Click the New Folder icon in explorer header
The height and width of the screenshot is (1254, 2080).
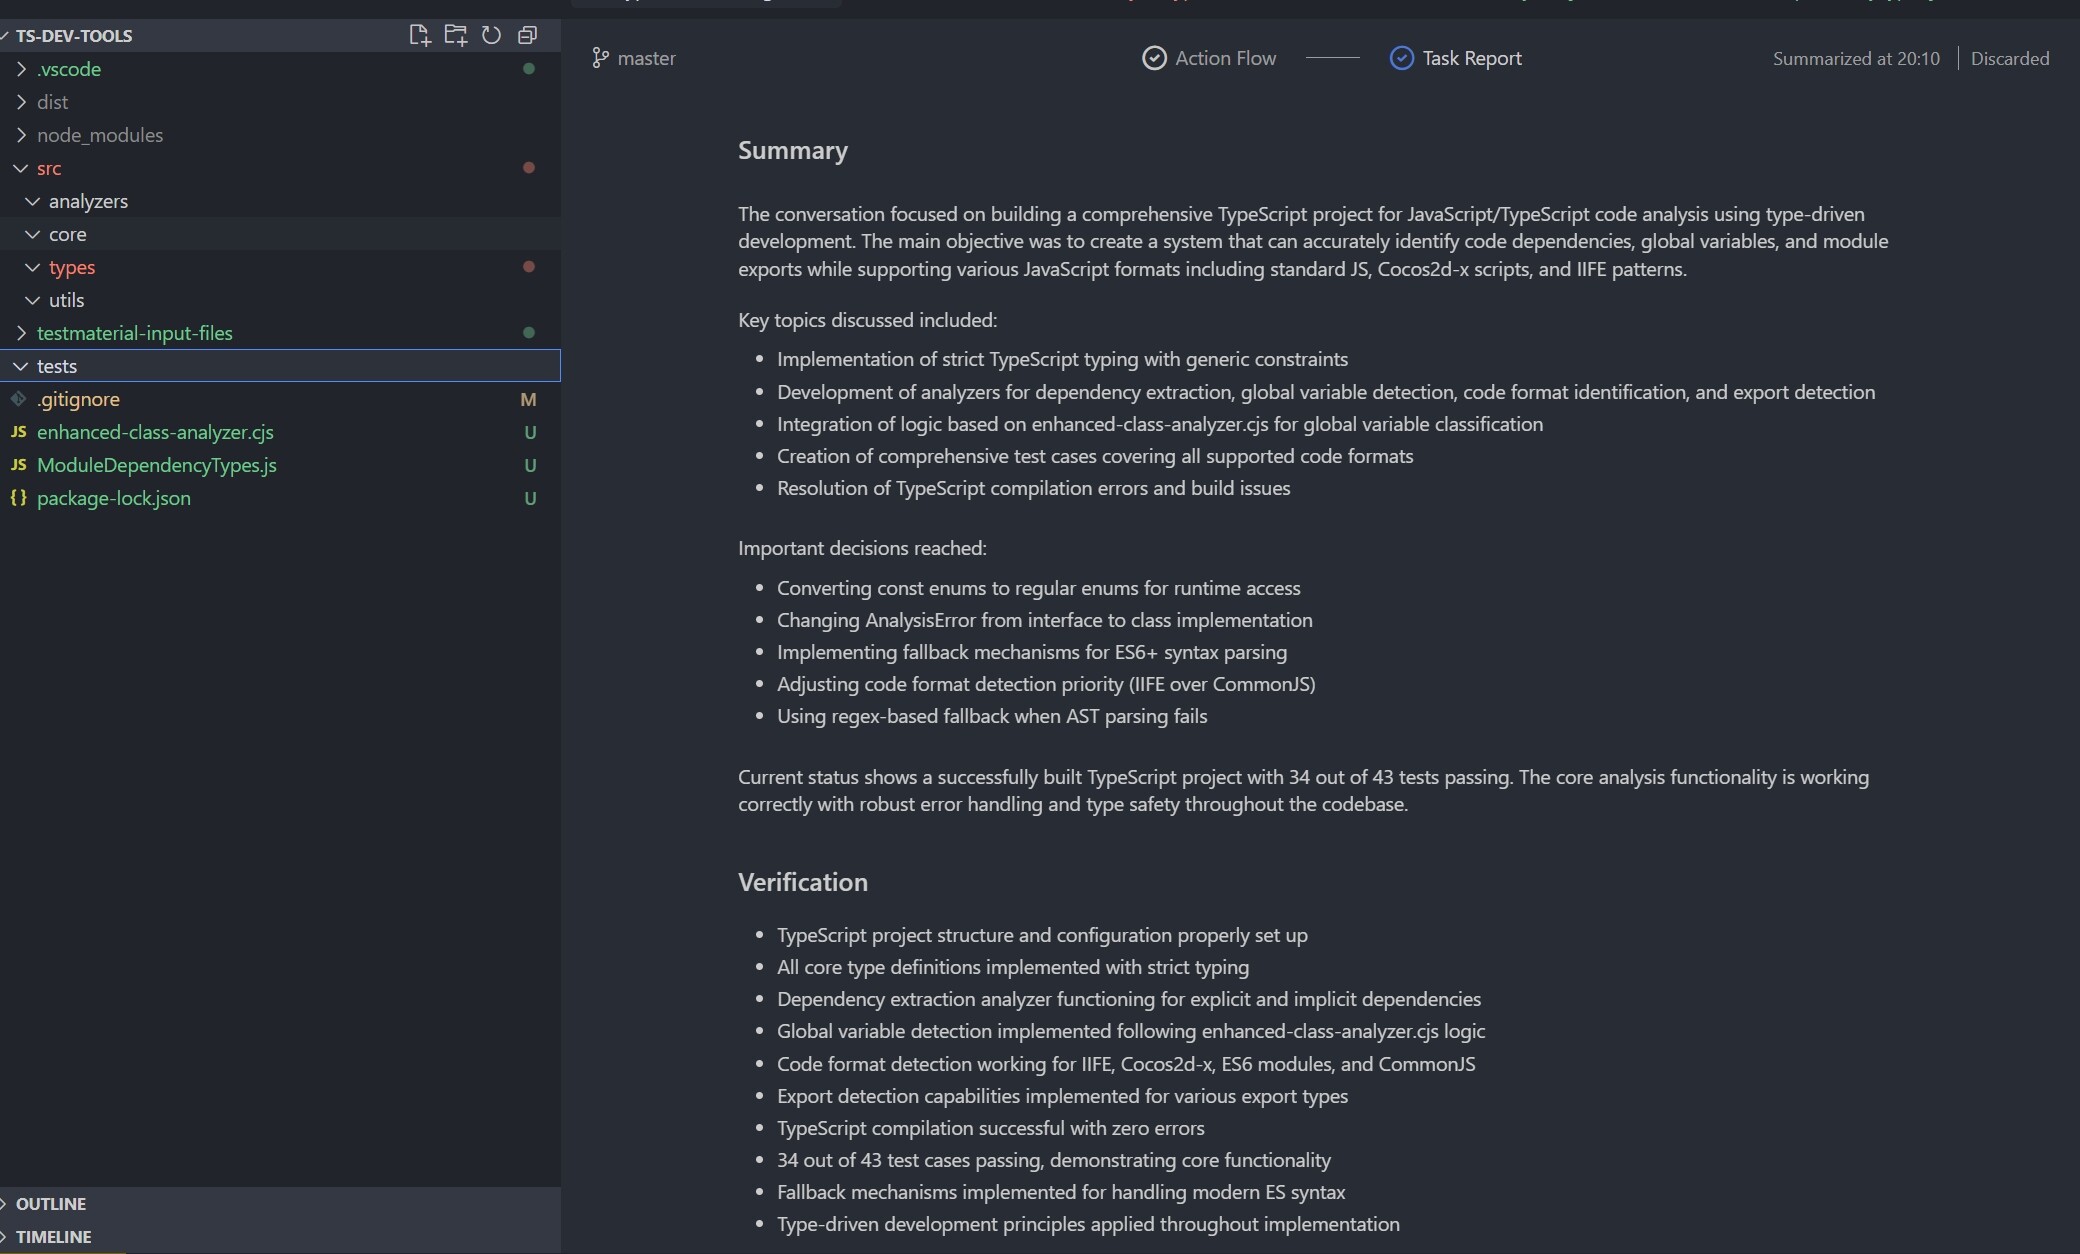pyautogui.click(x=455, y=36)
